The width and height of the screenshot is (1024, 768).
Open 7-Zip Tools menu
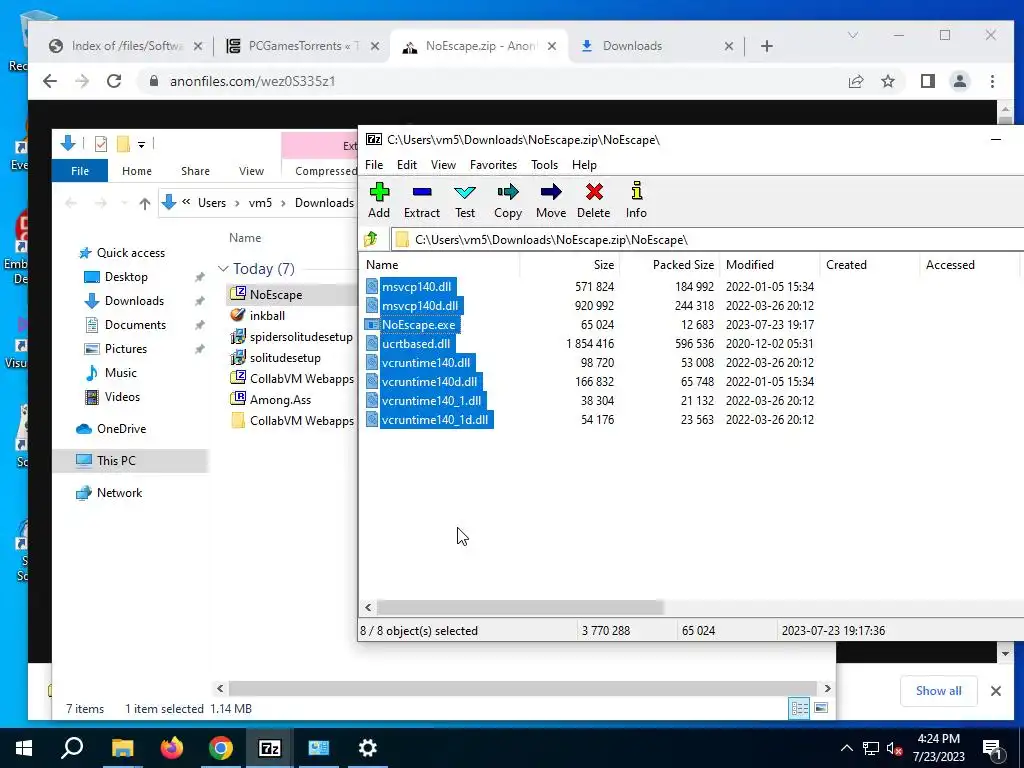click(545, 165)
